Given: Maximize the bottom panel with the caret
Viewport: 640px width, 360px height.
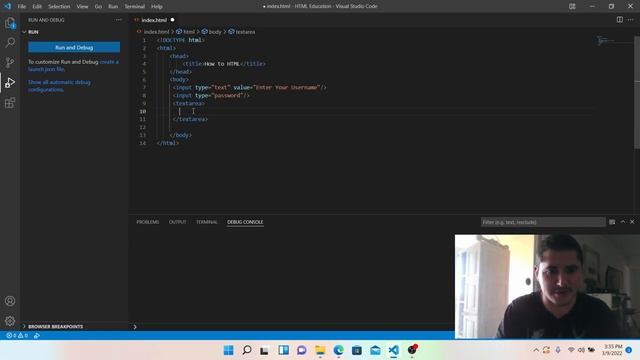Looking at the screenshot, I should [623, 222].
